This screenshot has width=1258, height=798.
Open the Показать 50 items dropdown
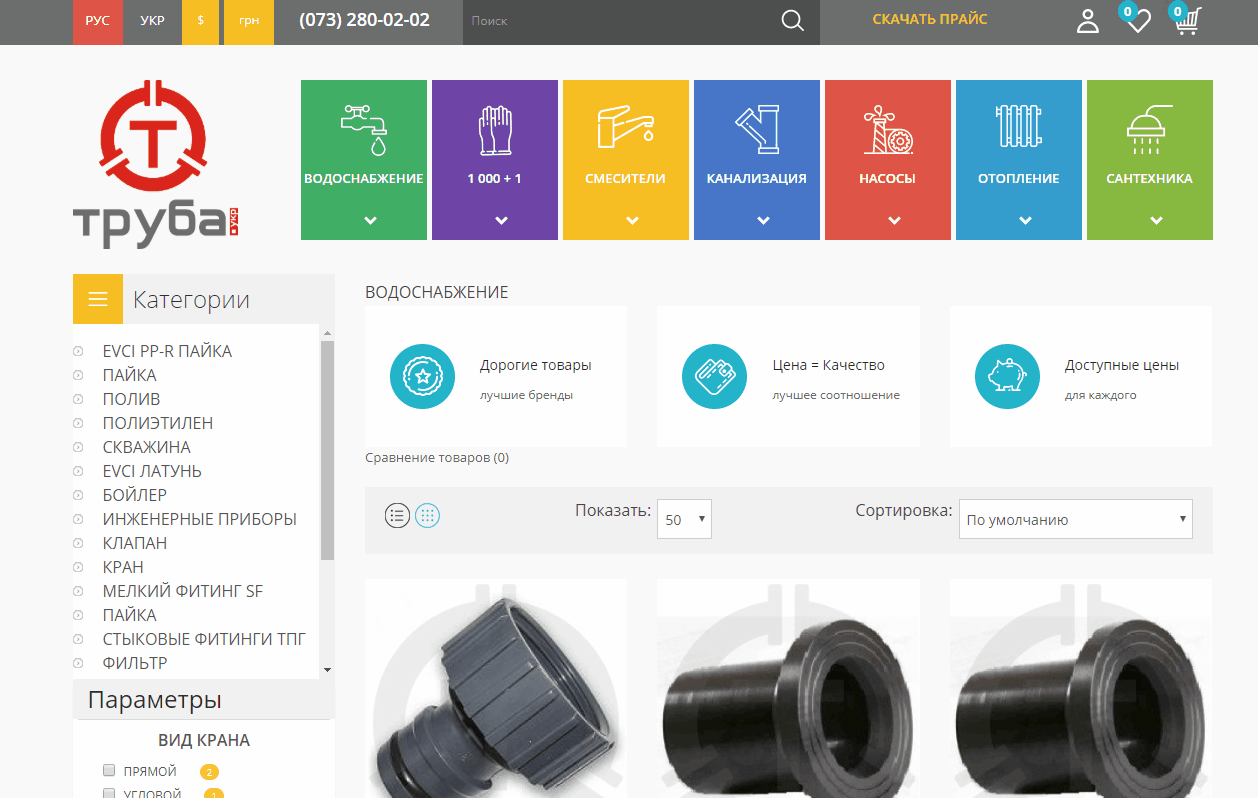point(684,519)
